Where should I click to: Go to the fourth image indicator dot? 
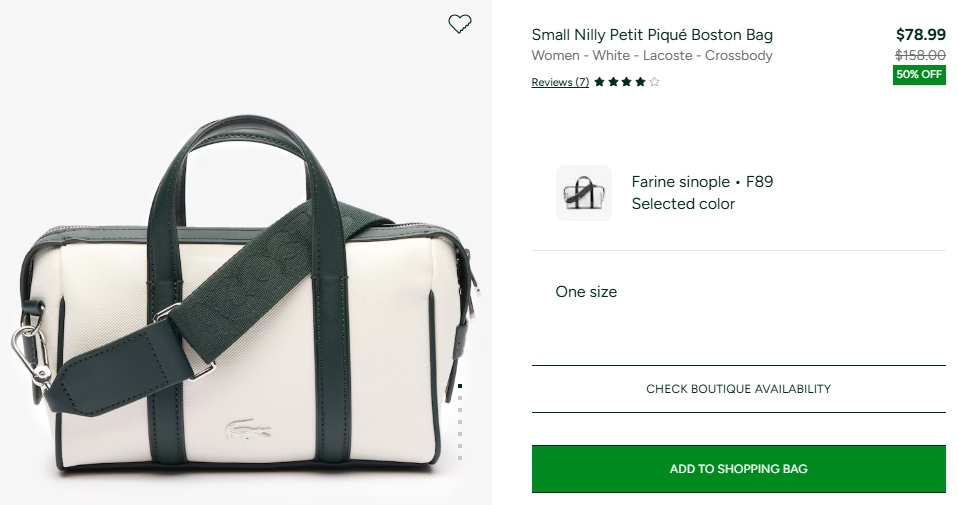(x=460, y=421)
